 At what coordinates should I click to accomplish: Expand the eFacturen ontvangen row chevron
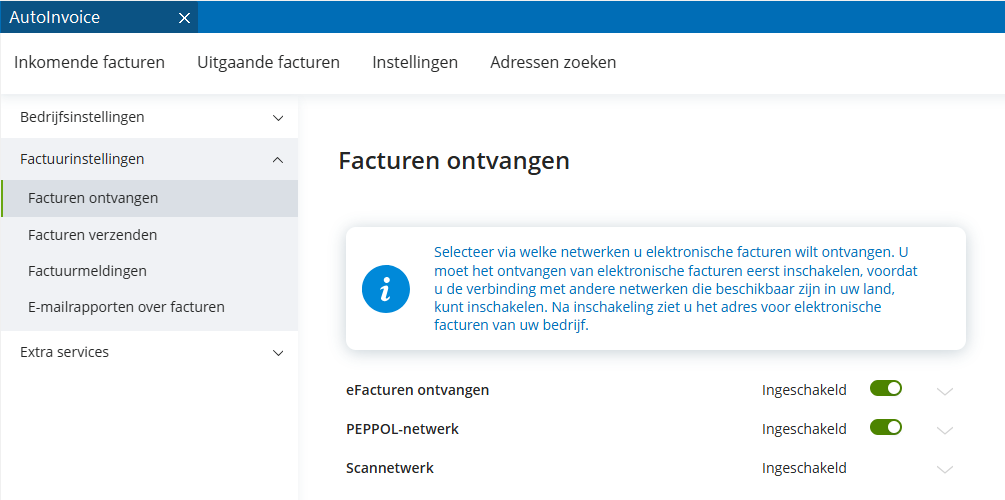[945, 391]
